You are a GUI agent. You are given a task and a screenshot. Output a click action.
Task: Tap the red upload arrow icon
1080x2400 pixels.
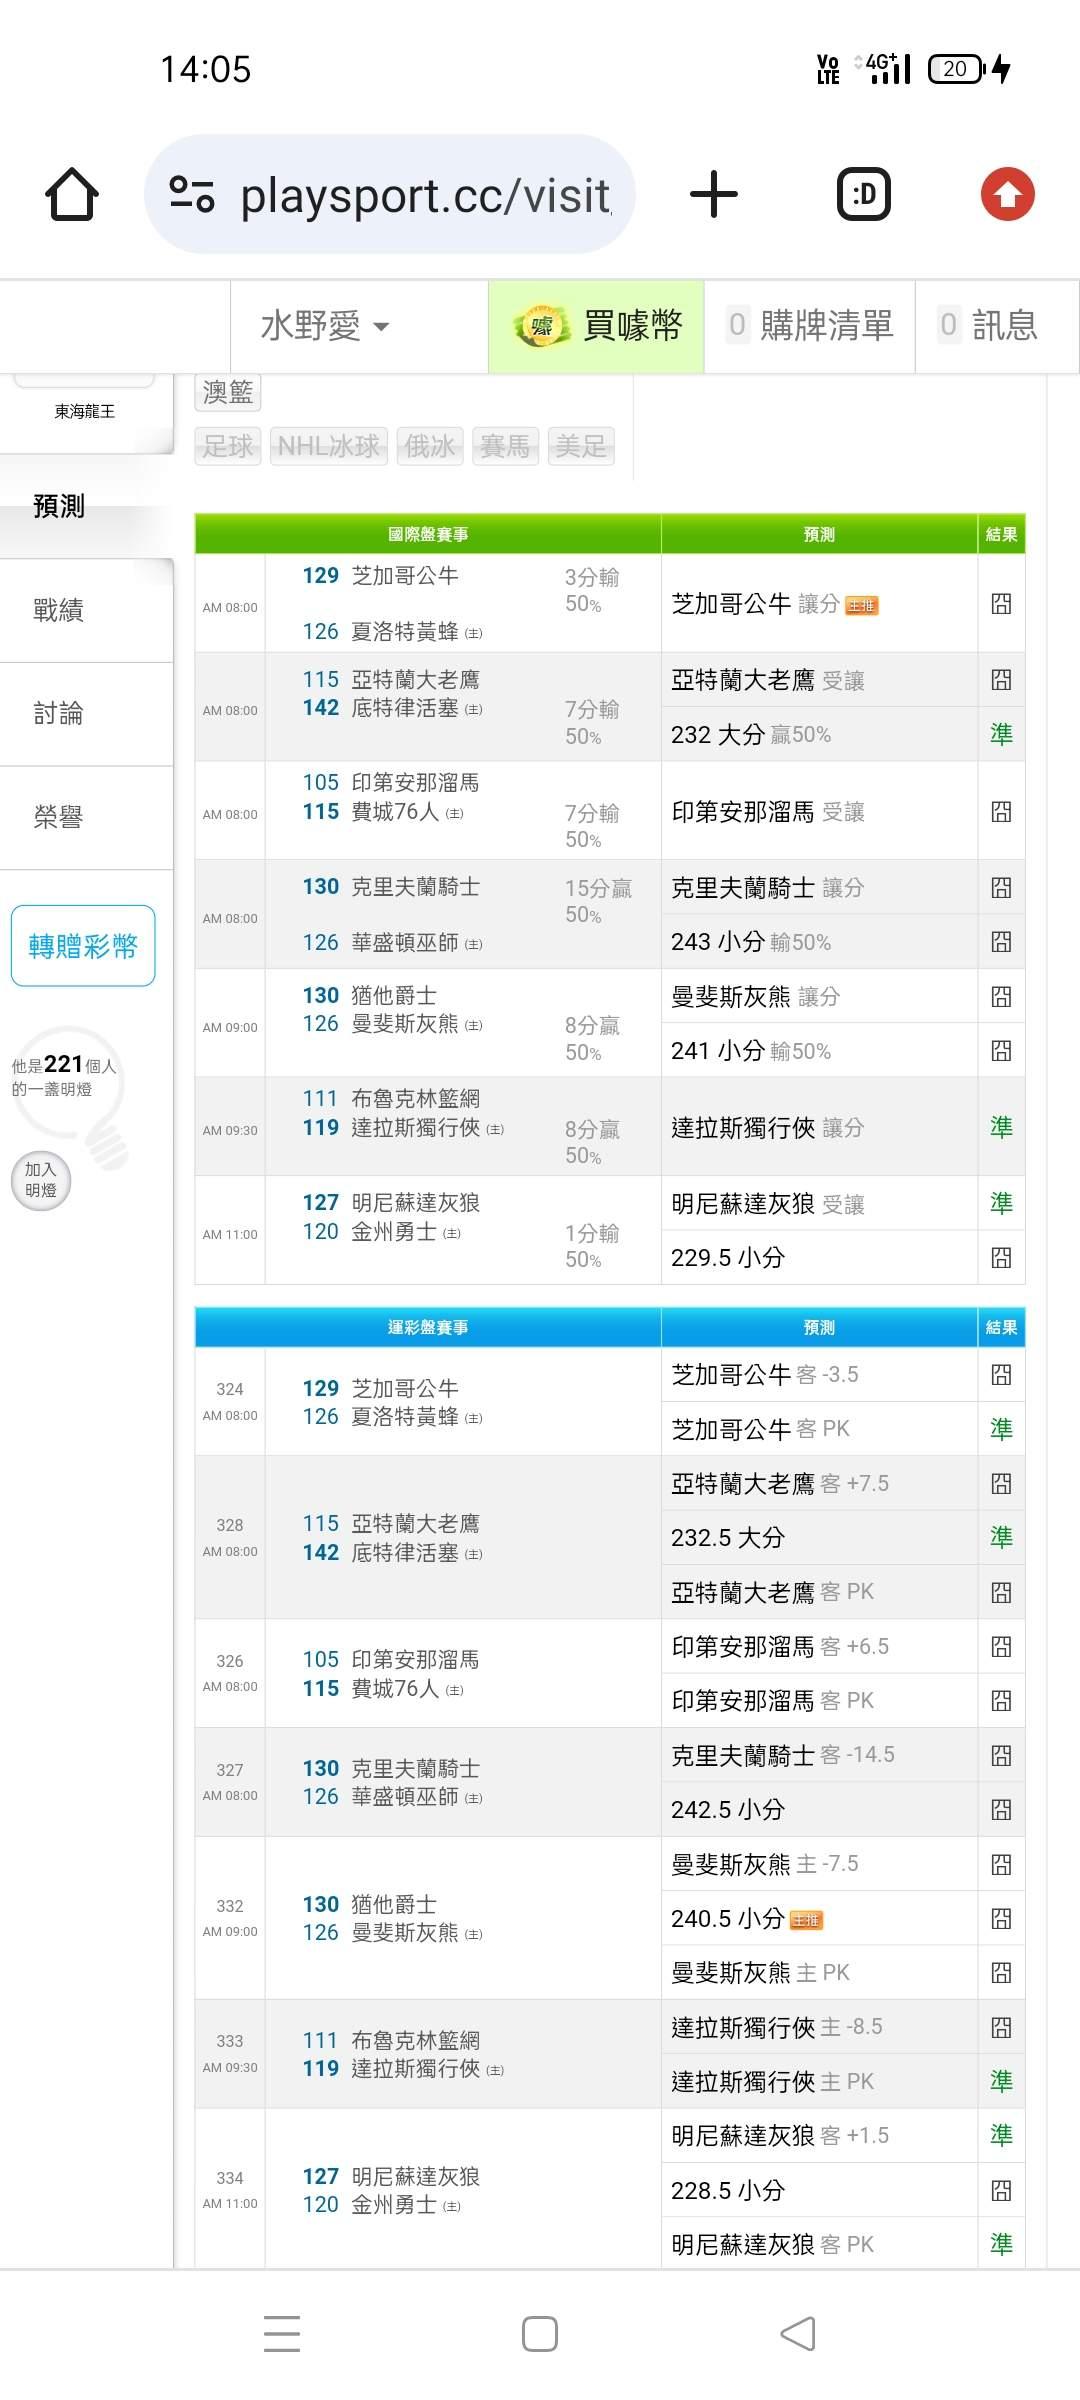pos(1007,194)
